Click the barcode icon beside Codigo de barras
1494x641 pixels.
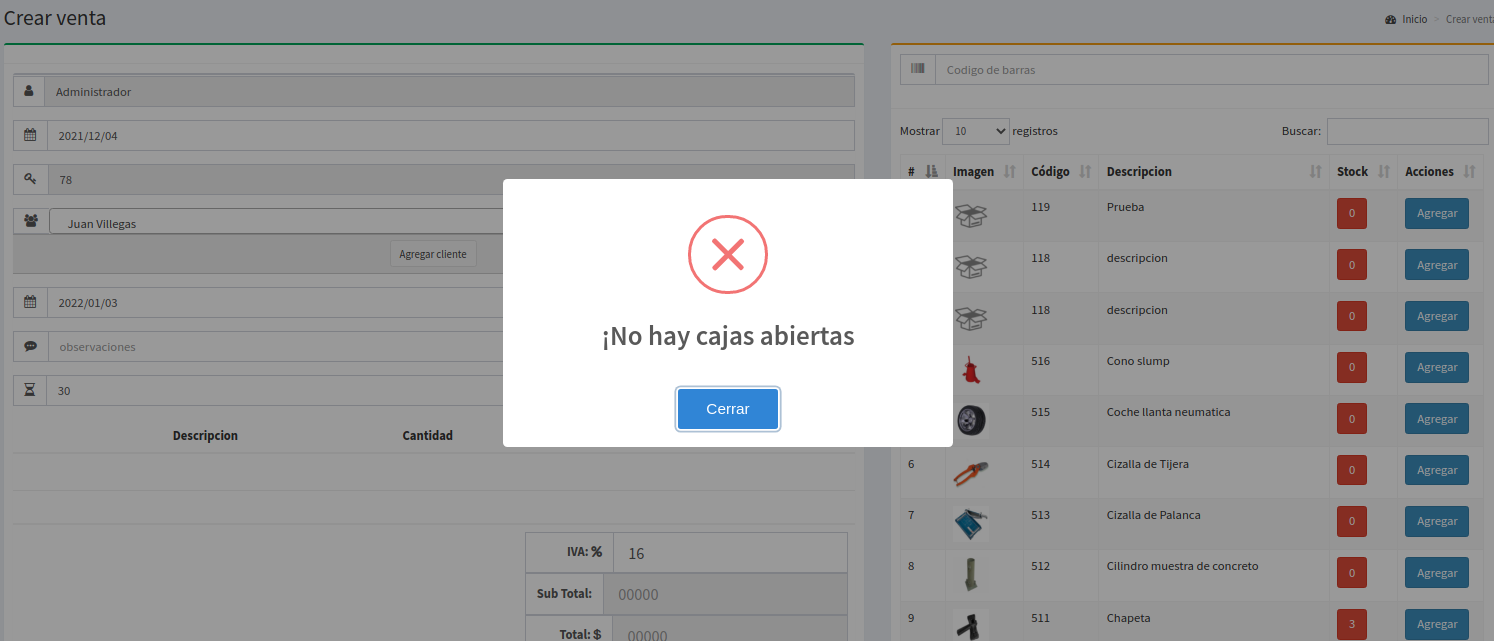click(x=917, y=70)
